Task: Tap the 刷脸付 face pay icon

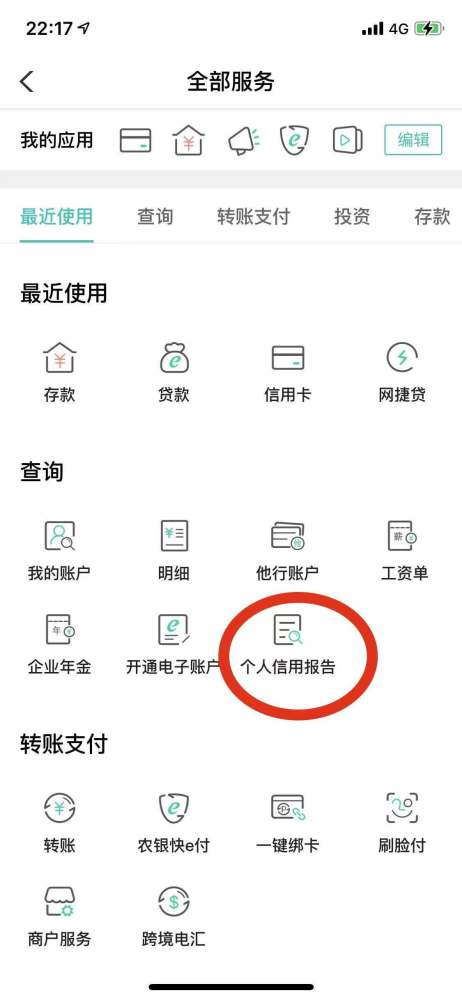Action: 402,808
